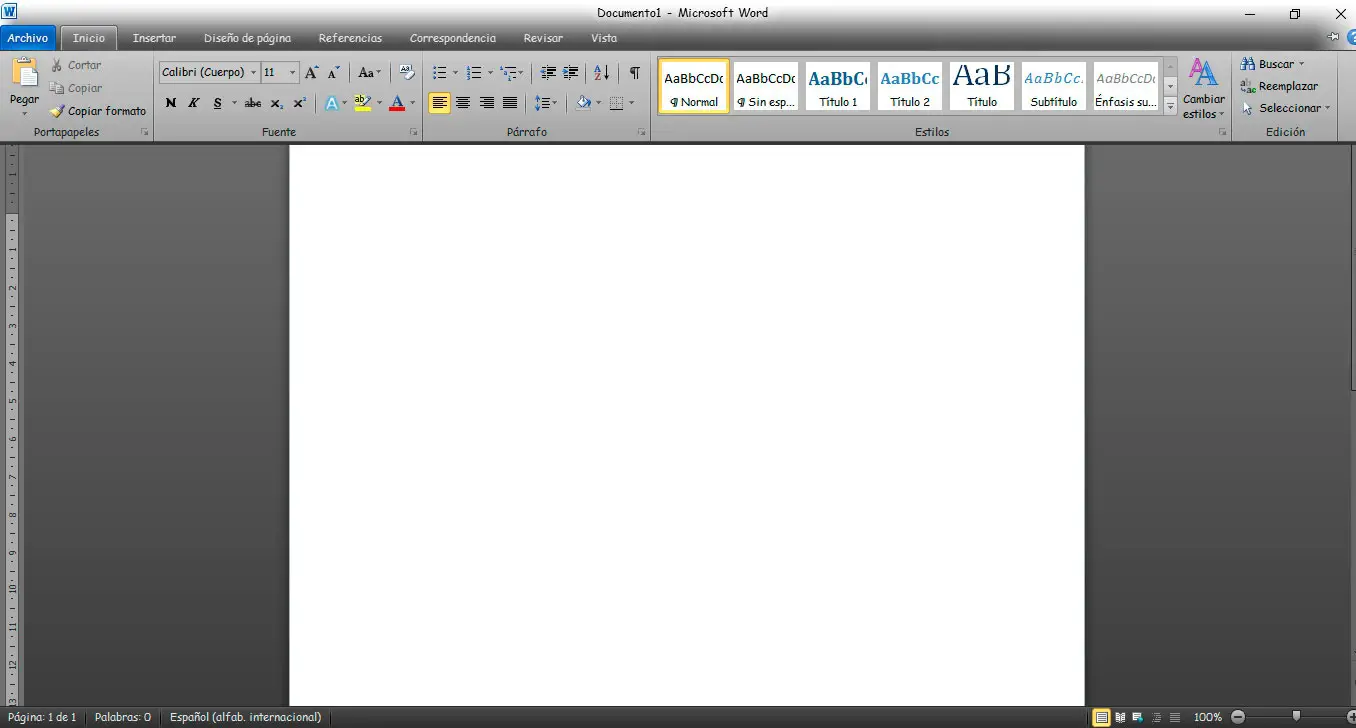Open the Archivo tab
The image size is (1356, 728).
[28, 38]
